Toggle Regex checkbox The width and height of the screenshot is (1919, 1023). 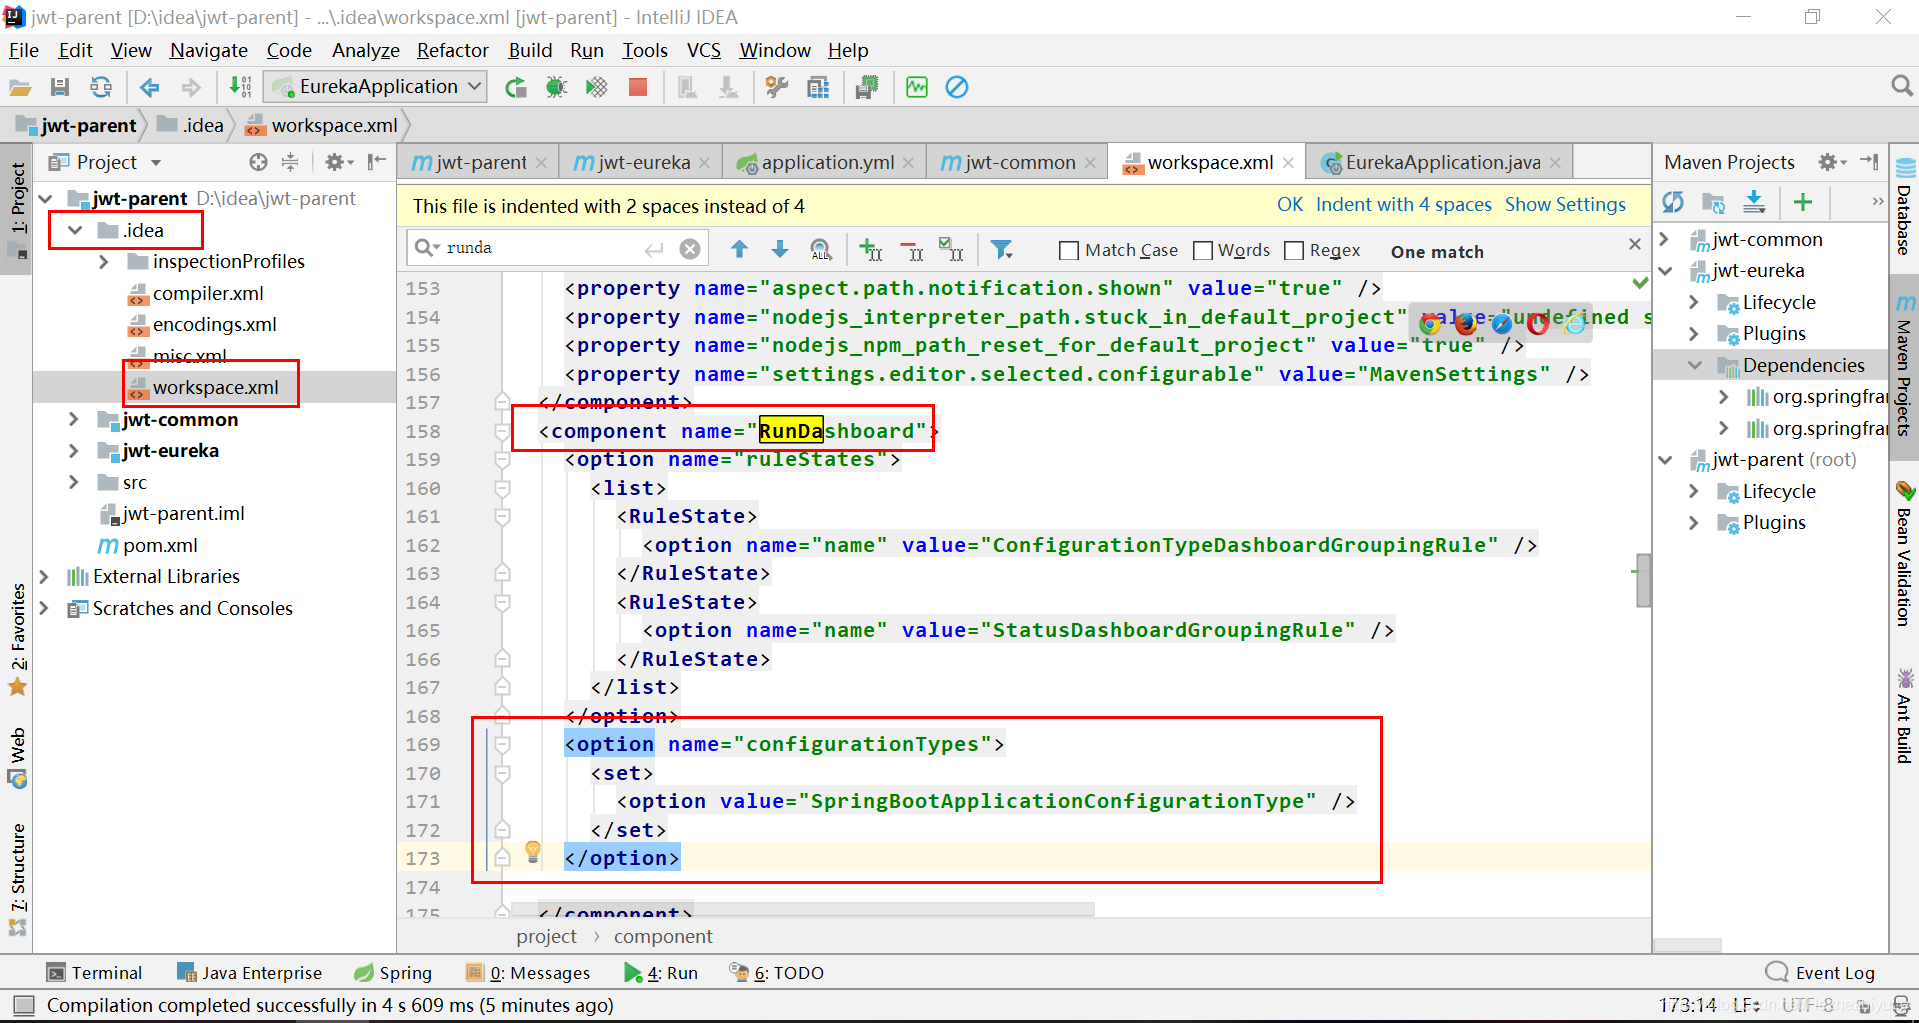click(1294, 250)
